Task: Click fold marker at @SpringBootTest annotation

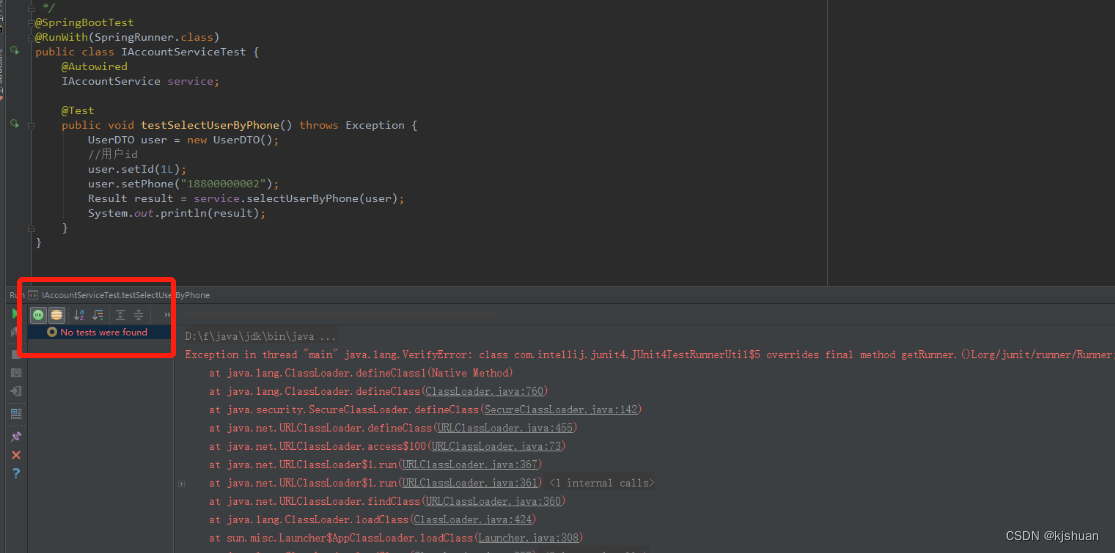Action: pos(31,23)
